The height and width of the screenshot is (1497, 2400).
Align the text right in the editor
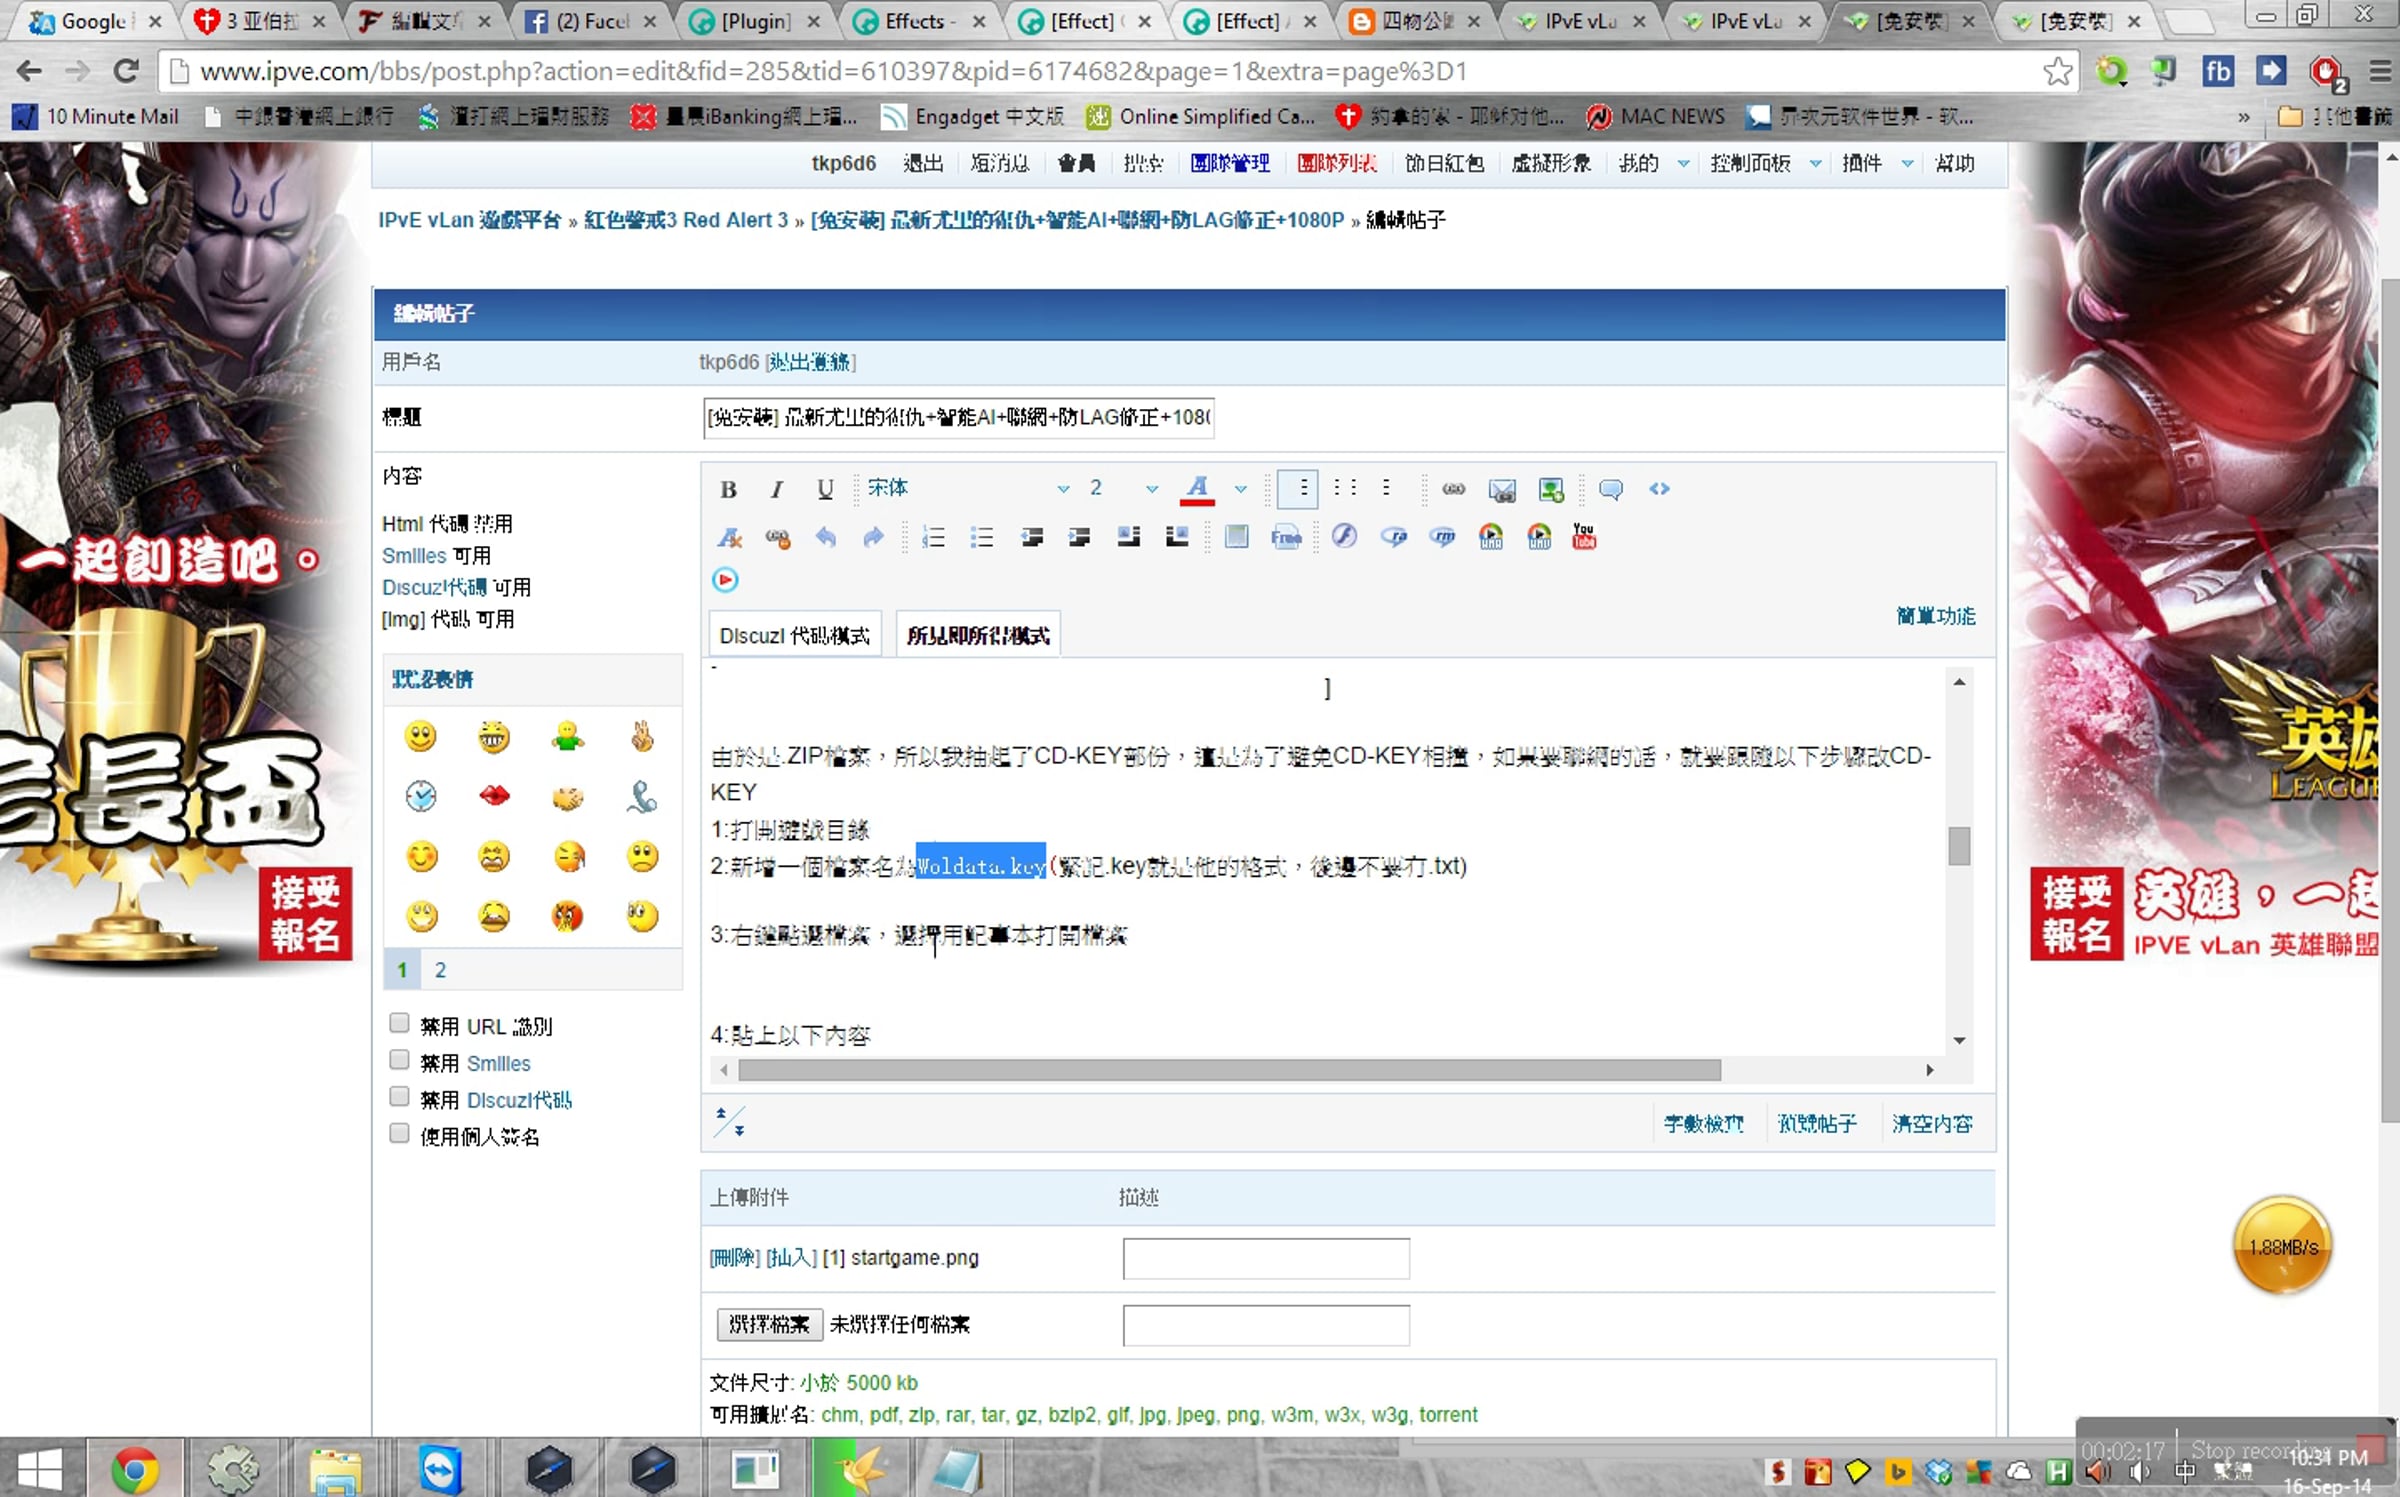click(x=1387, y=489)
